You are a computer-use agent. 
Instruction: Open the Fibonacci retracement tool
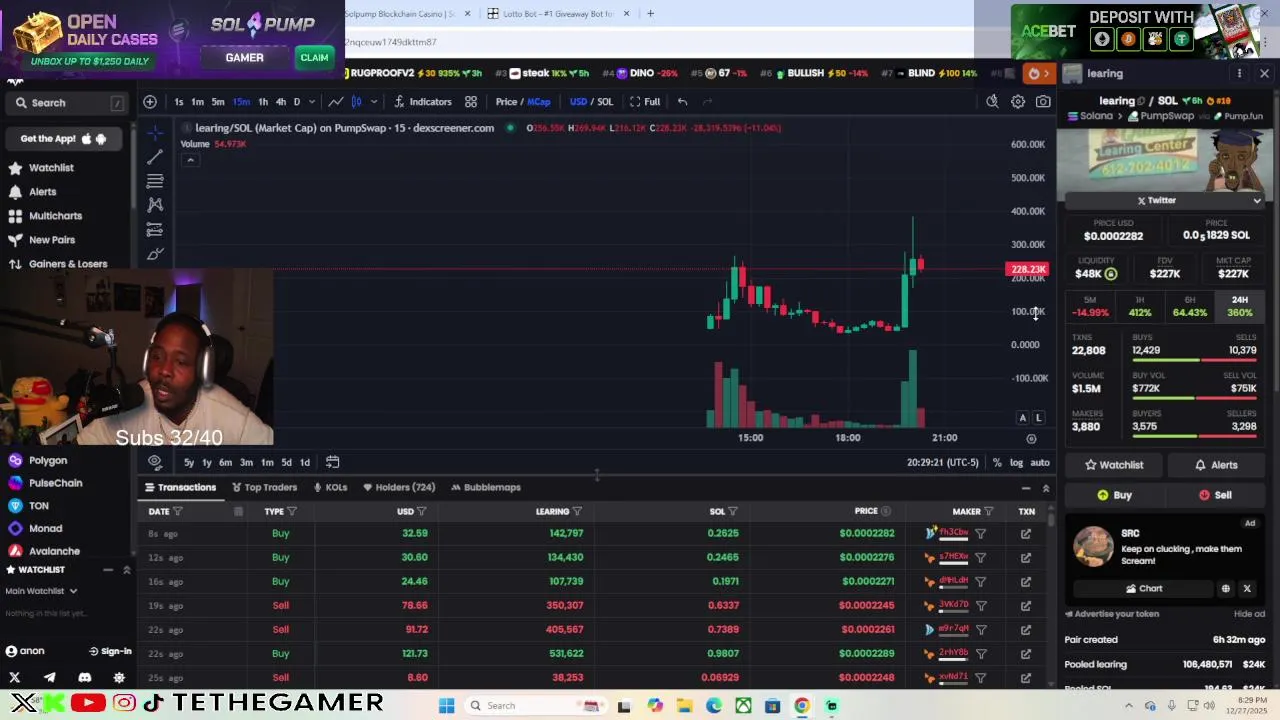click(155, 181)
